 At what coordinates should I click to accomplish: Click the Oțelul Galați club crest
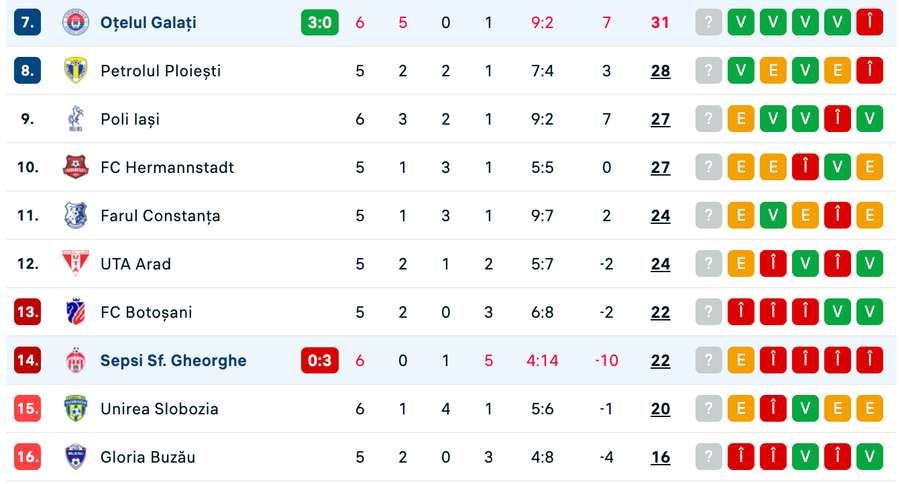(x=75, y=22)
